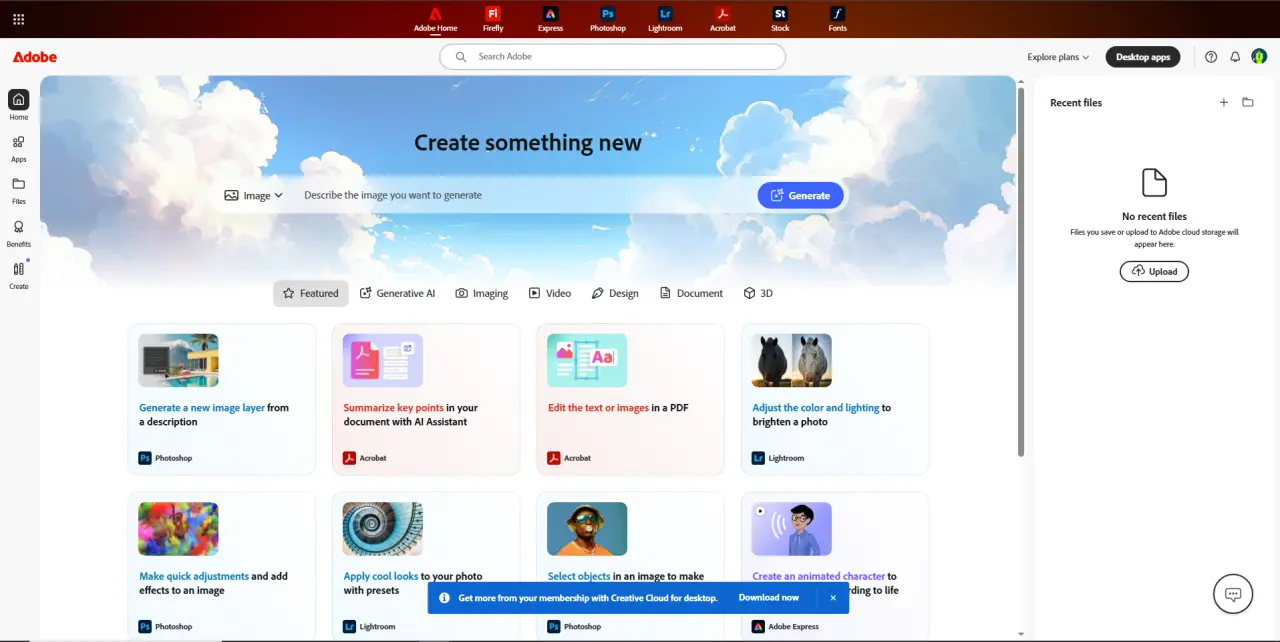Go to Home in the left sidebar
The width and height of the screenshot is (1280, 642).
tap(19, 105)
